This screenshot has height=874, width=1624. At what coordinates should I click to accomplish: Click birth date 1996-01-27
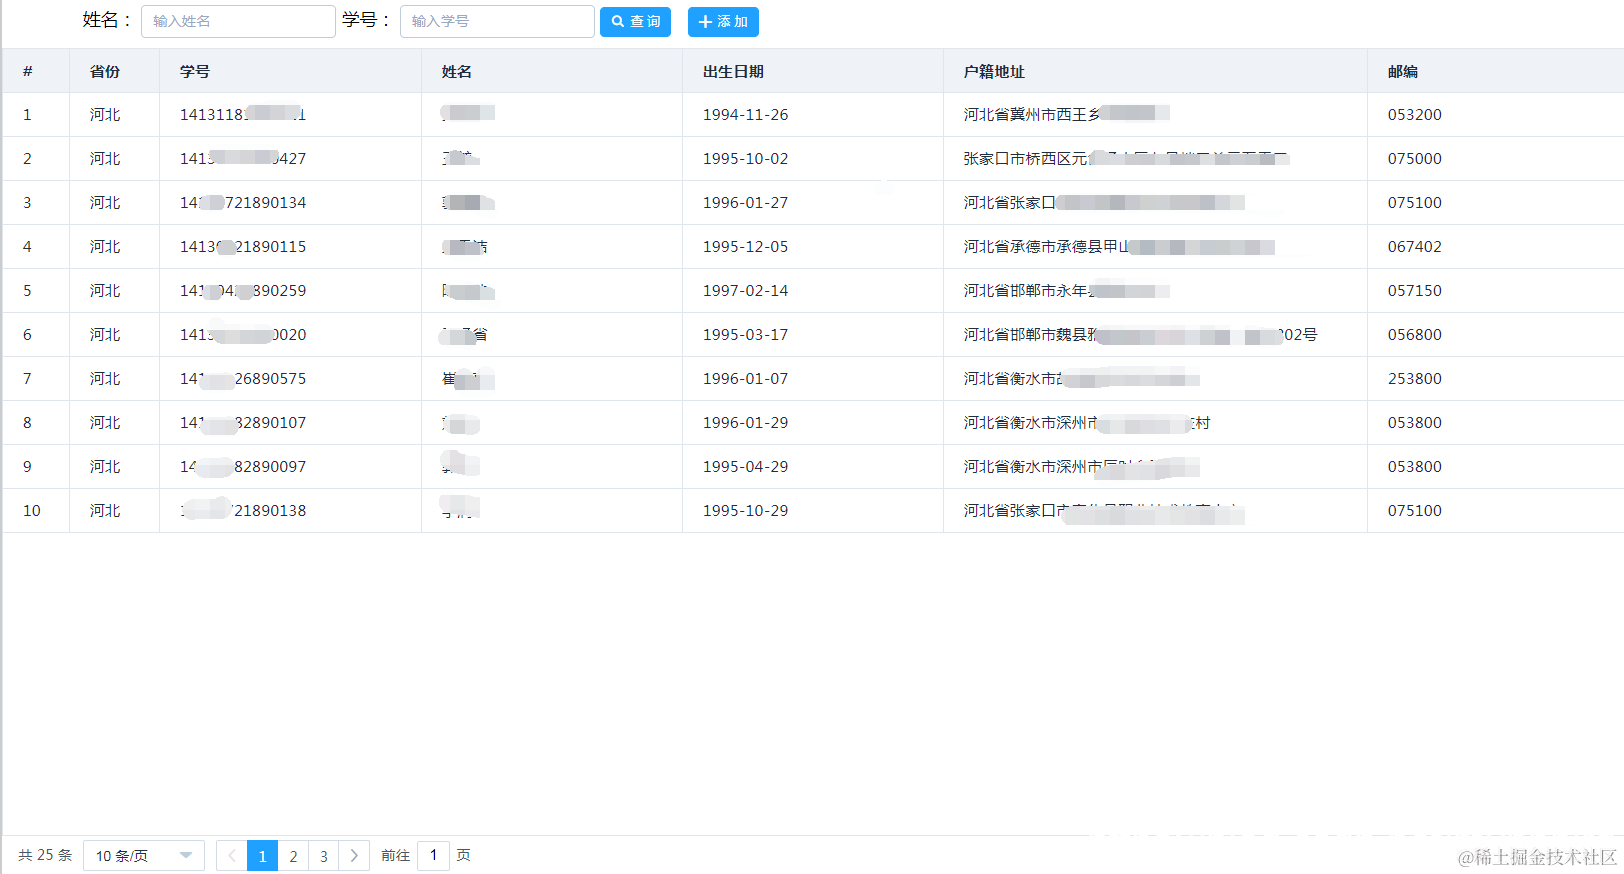745,203
